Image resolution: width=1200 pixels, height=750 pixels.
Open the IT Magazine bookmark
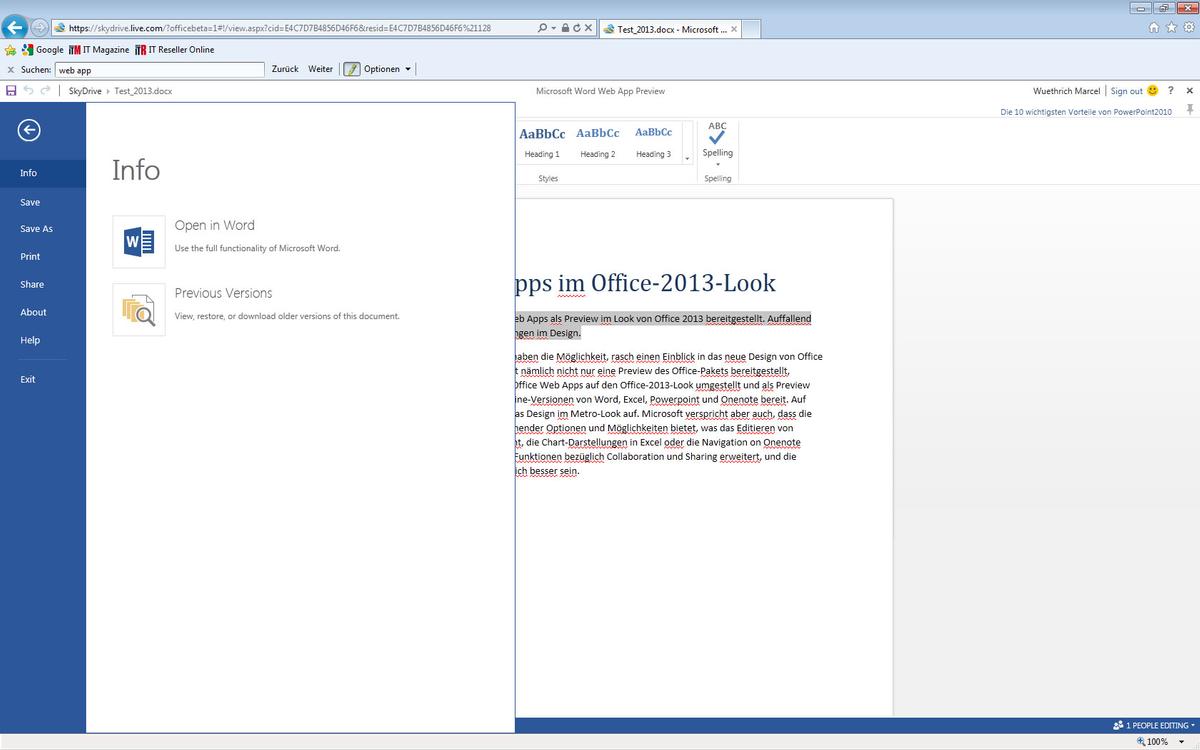[x=99, y=49]
